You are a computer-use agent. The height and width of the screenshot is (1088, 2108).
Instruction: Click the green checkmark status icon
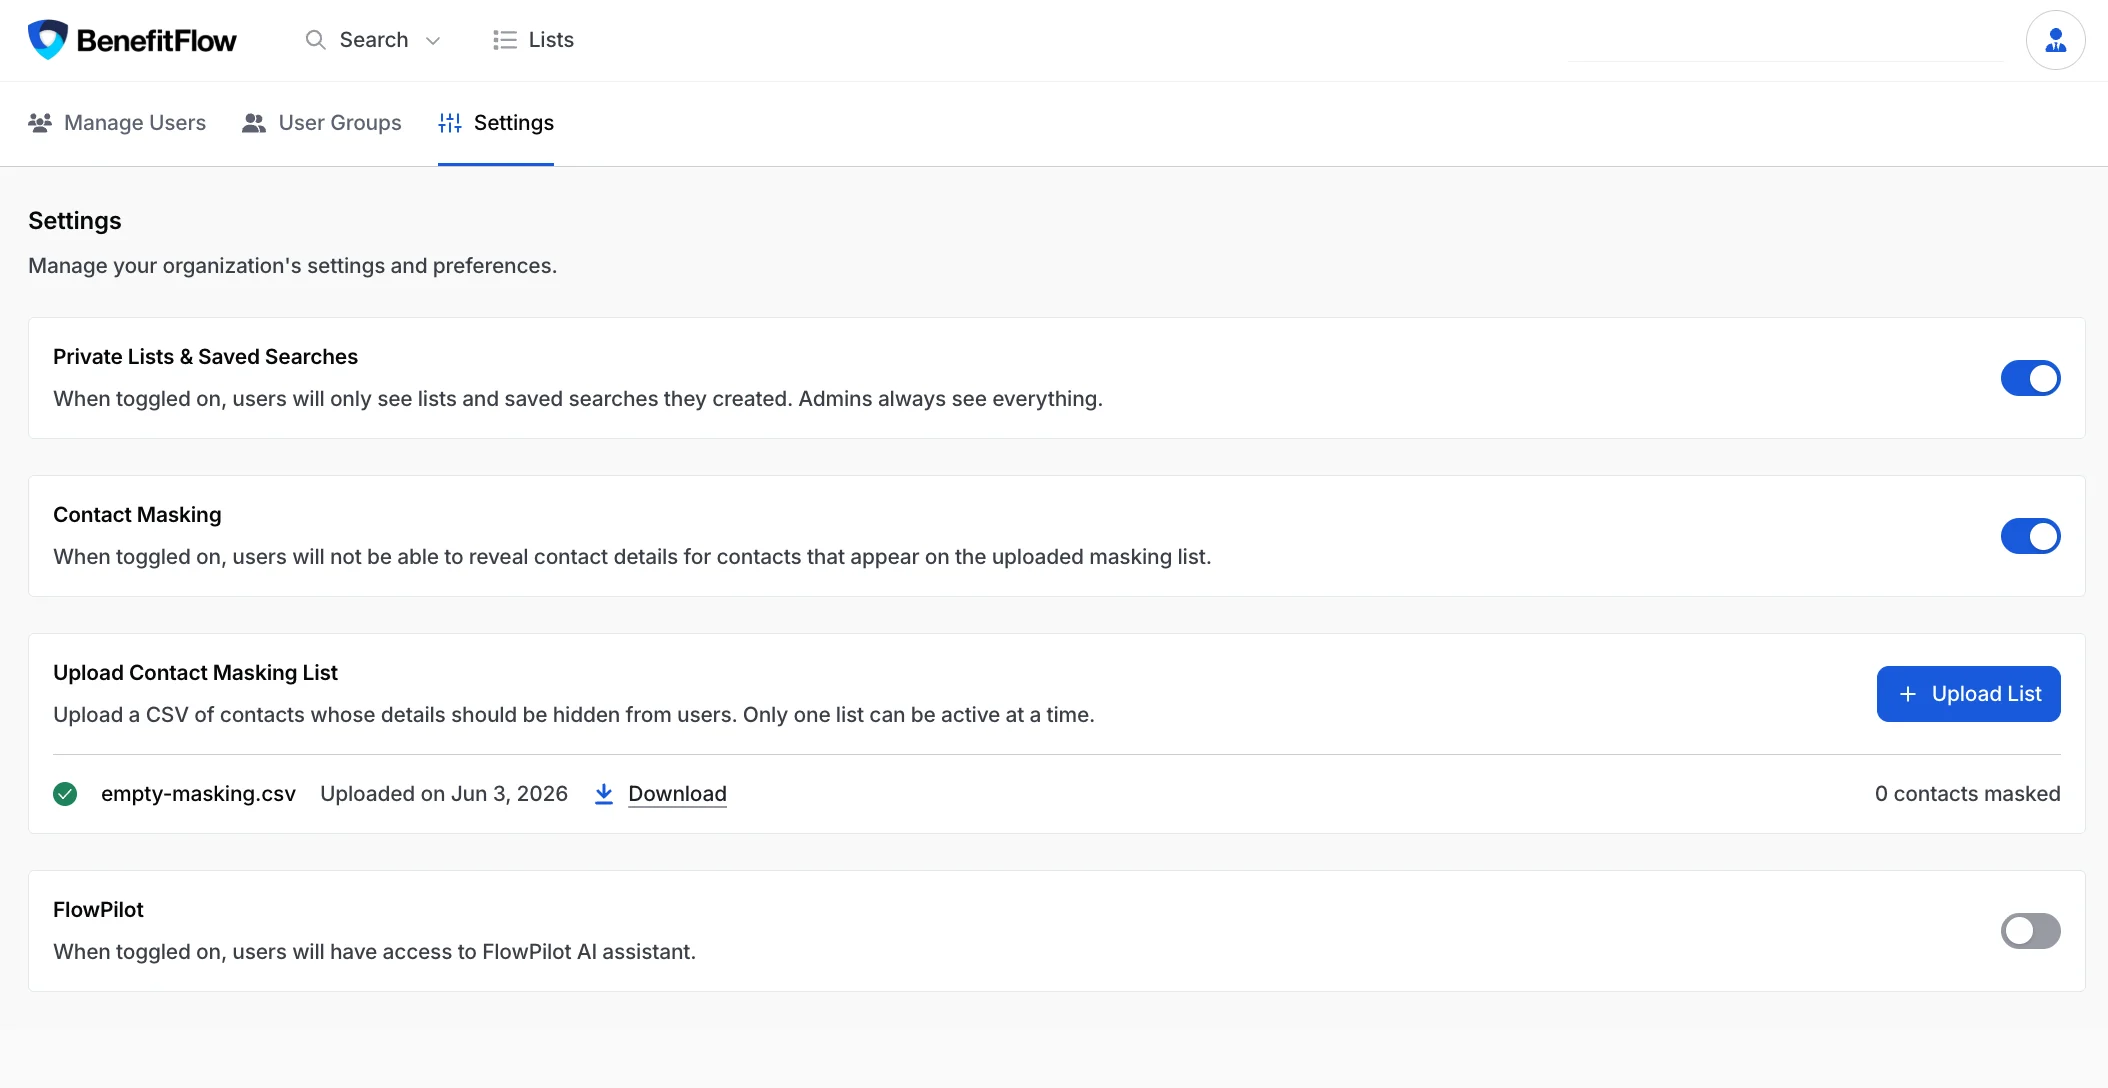65,794
